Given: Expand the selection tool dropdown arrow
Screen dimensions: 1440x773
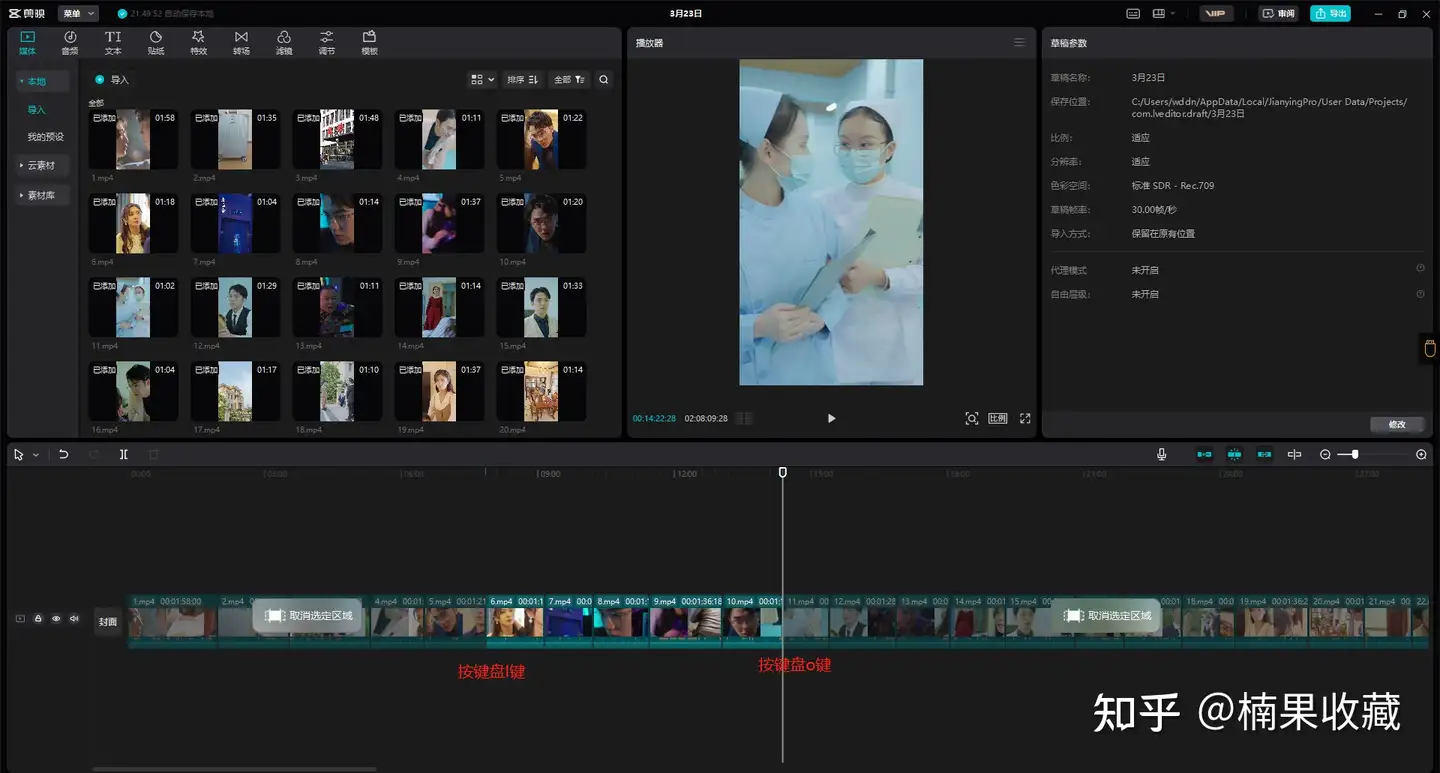Looking at the screenshot, I should click(36, 455).
